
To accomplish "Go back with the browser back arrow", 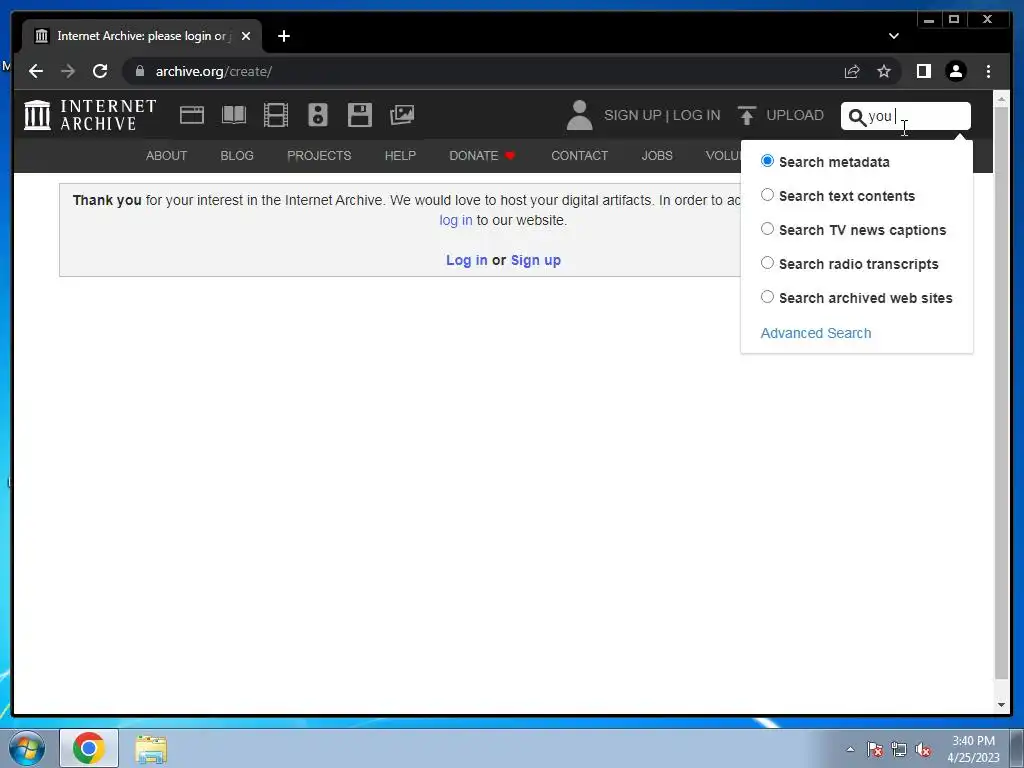I will coord(36,71).
